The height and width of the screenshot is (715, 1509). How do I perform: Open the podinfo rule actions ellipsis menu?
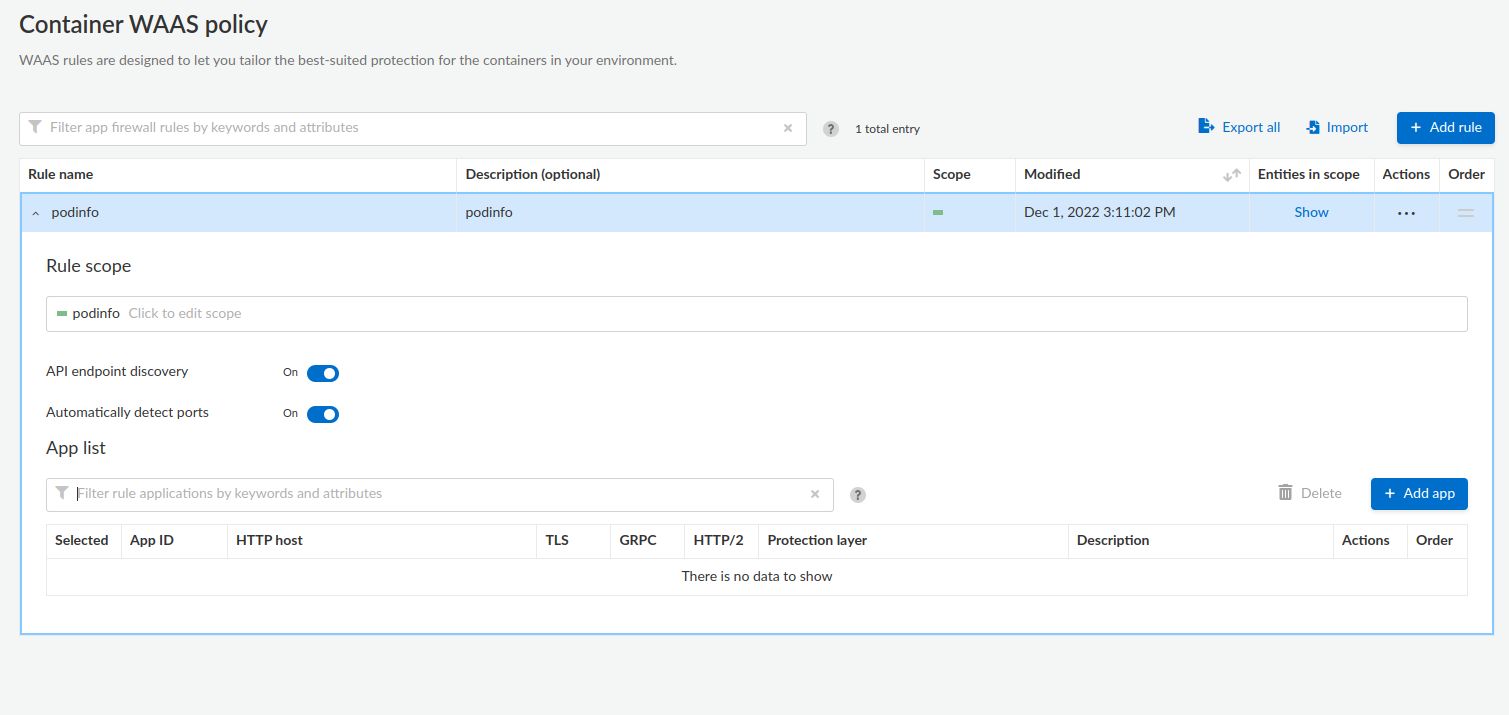pyautogui.click(x=1406, y=213)
